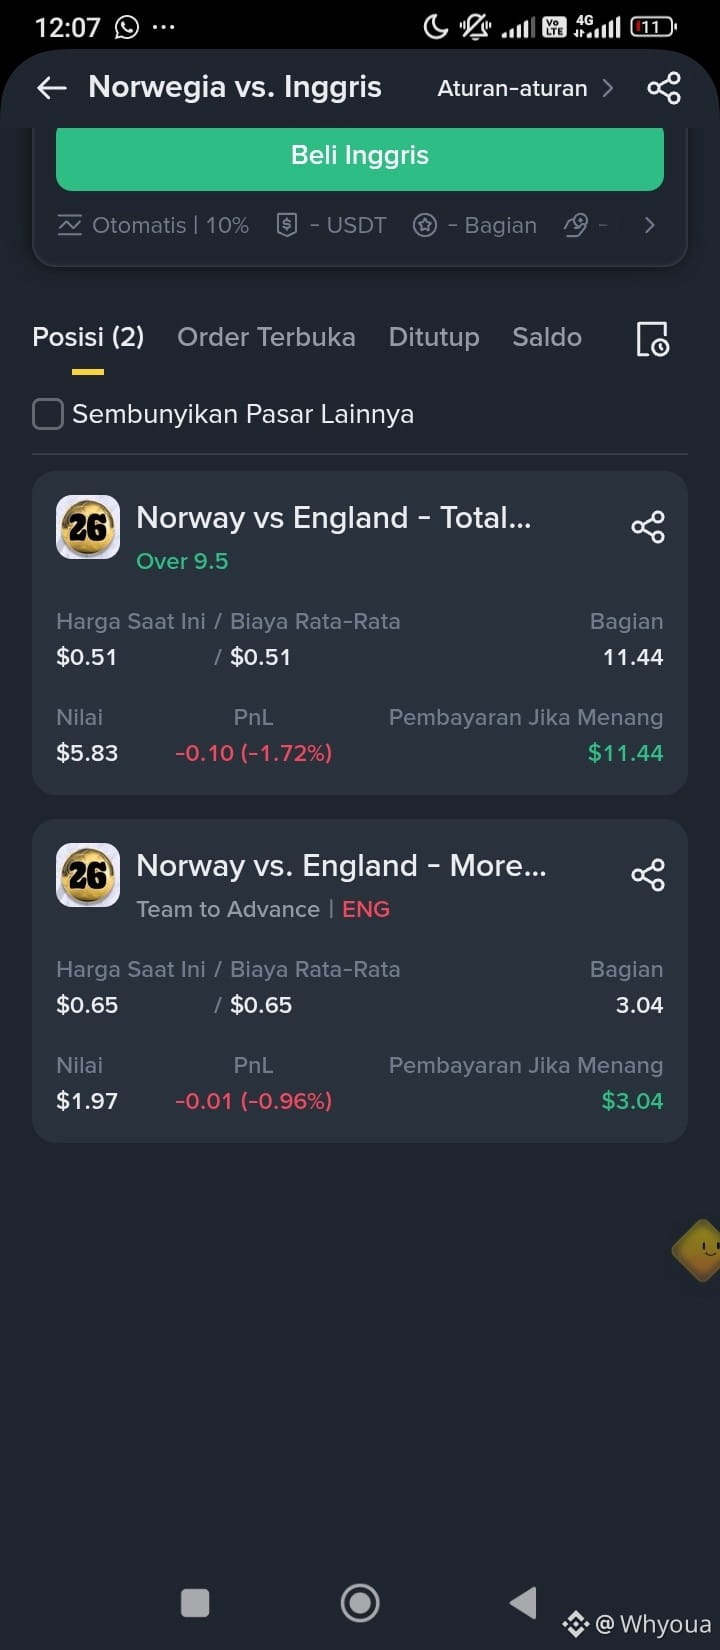
Task: Open the Otomatis 10% slippage setting
Action: pyautogui.click(x=153, y=225)
